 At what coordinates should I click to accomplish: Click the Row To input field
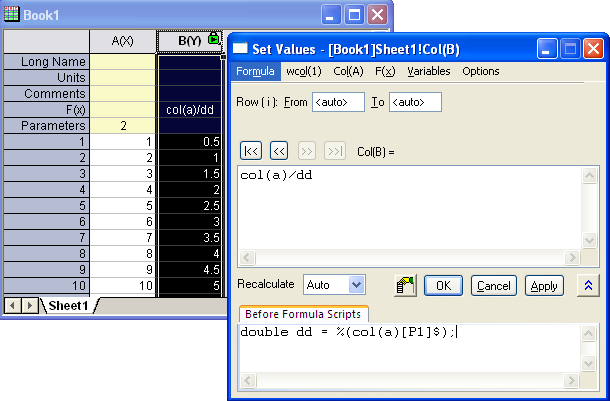click(x=415, y=102)
